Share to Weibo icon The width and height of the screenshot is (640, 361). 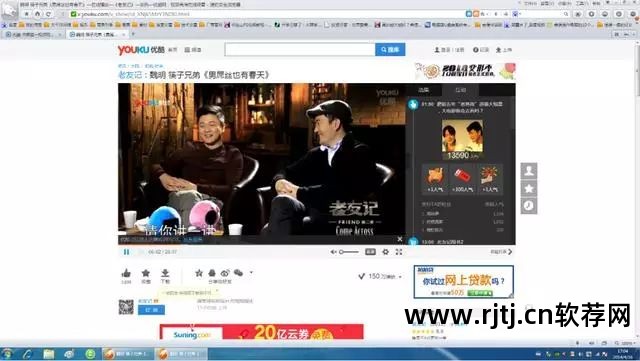(x=225, y=273)
